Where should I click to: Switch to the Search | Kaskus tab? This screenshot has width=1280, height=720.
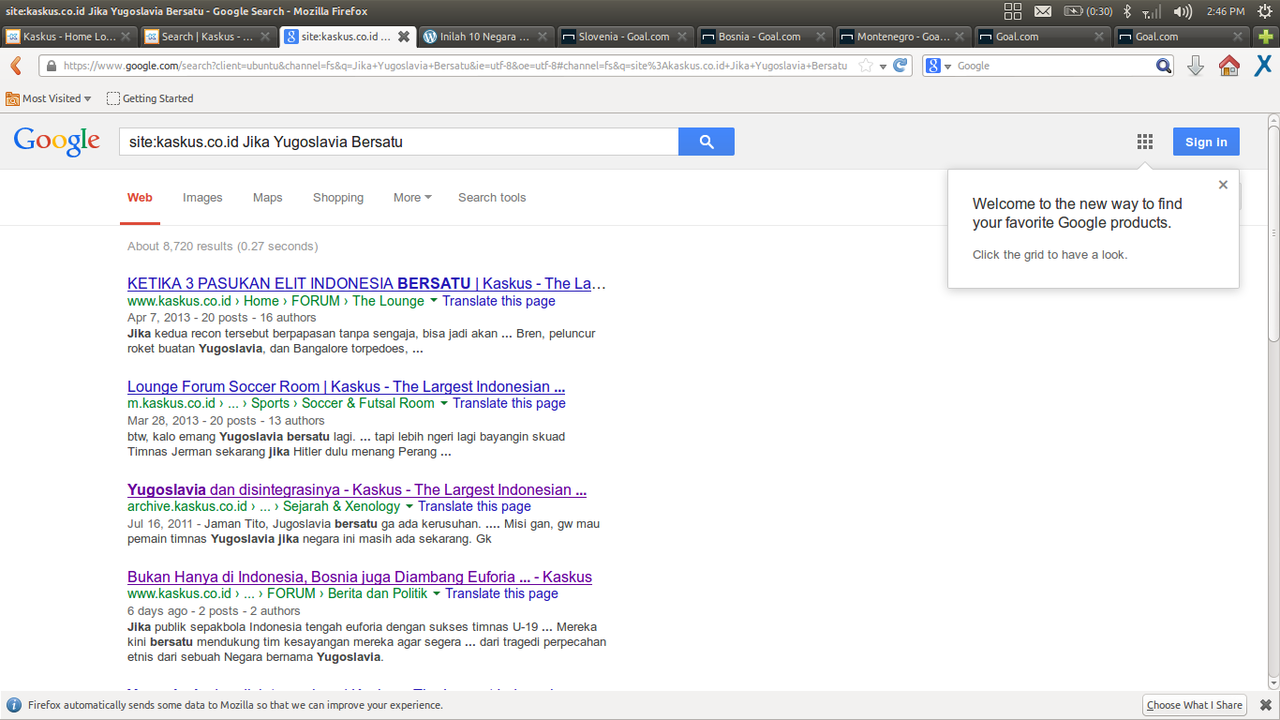(208, 37)
